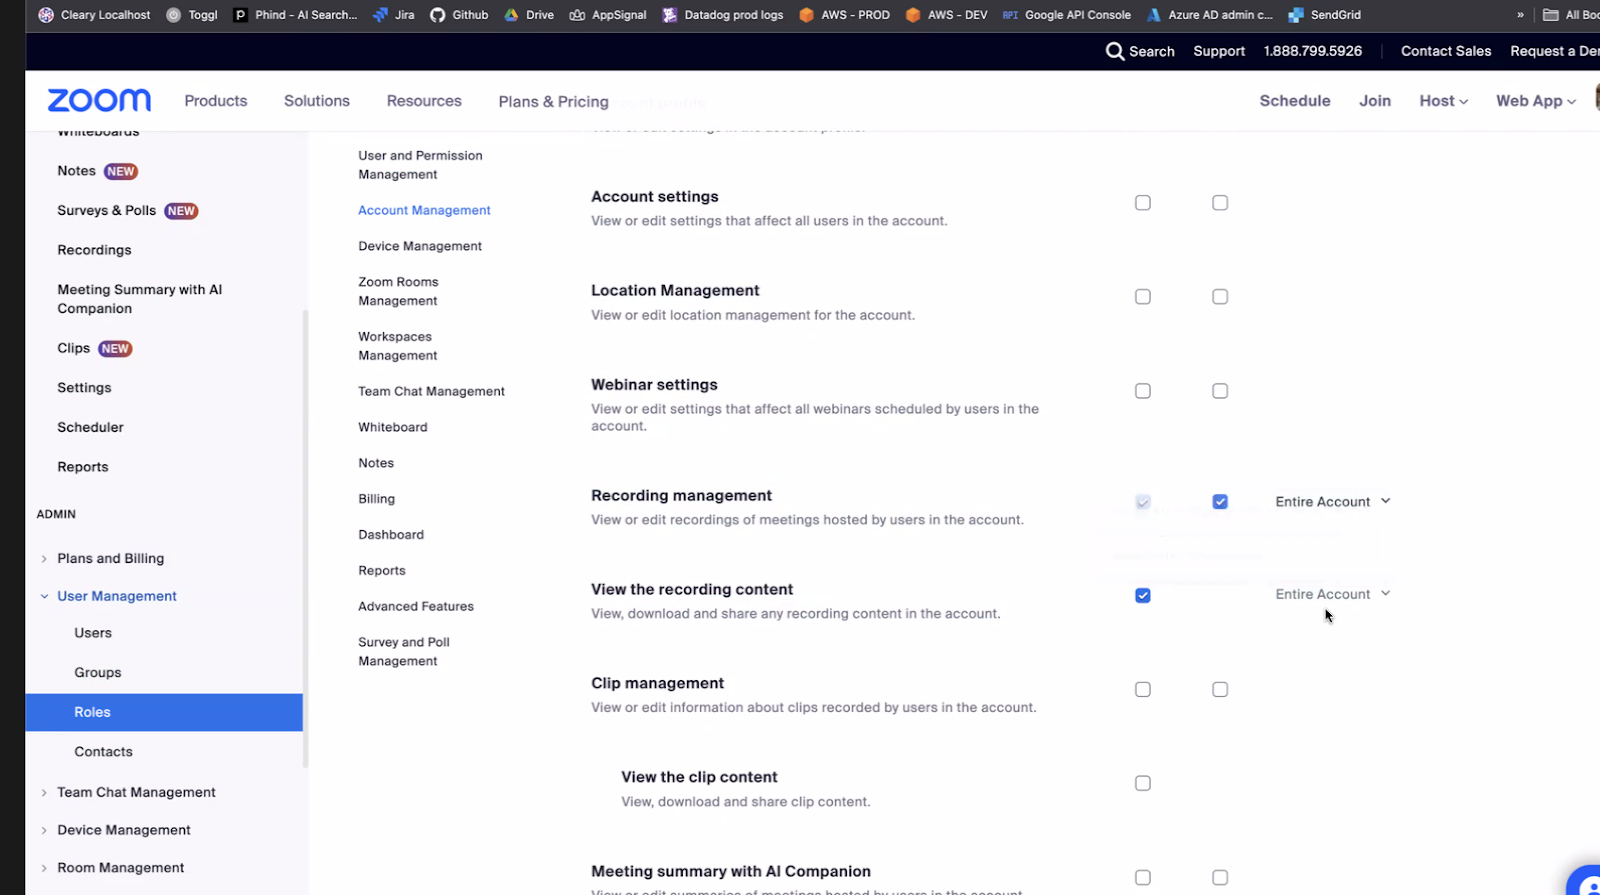1600x895 pixels.
Task: Select Device Management in permissions list
Action: tap(420, 246)
